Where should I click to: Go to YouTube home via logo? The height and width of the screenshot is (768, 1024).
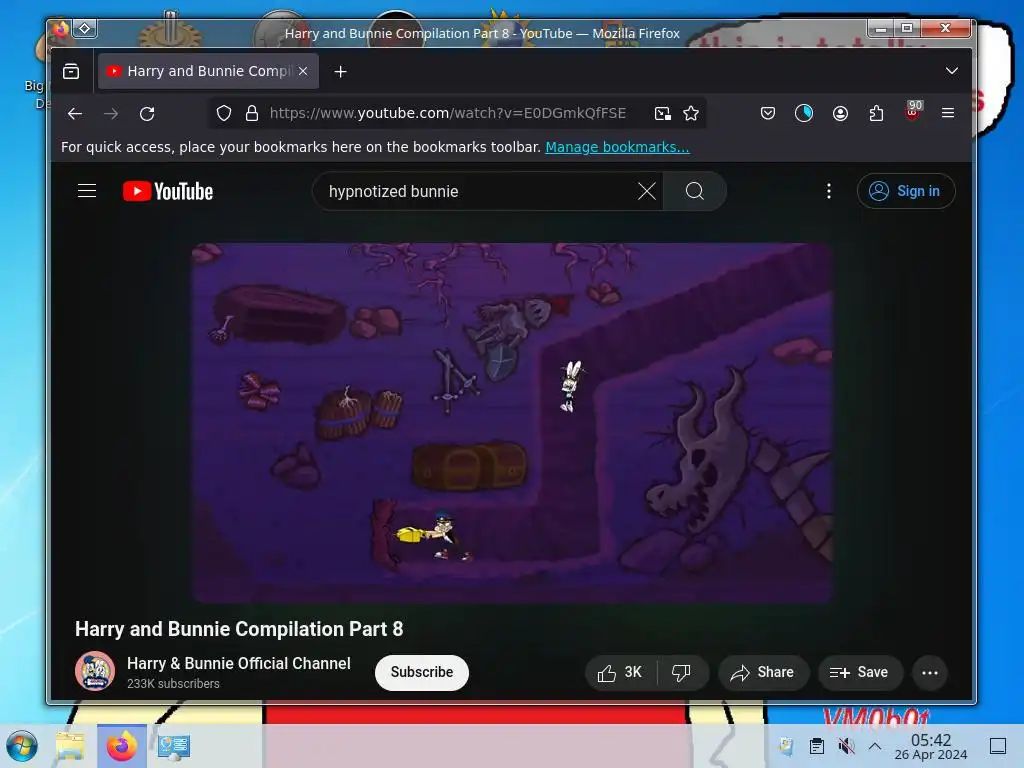coord(168,191)
